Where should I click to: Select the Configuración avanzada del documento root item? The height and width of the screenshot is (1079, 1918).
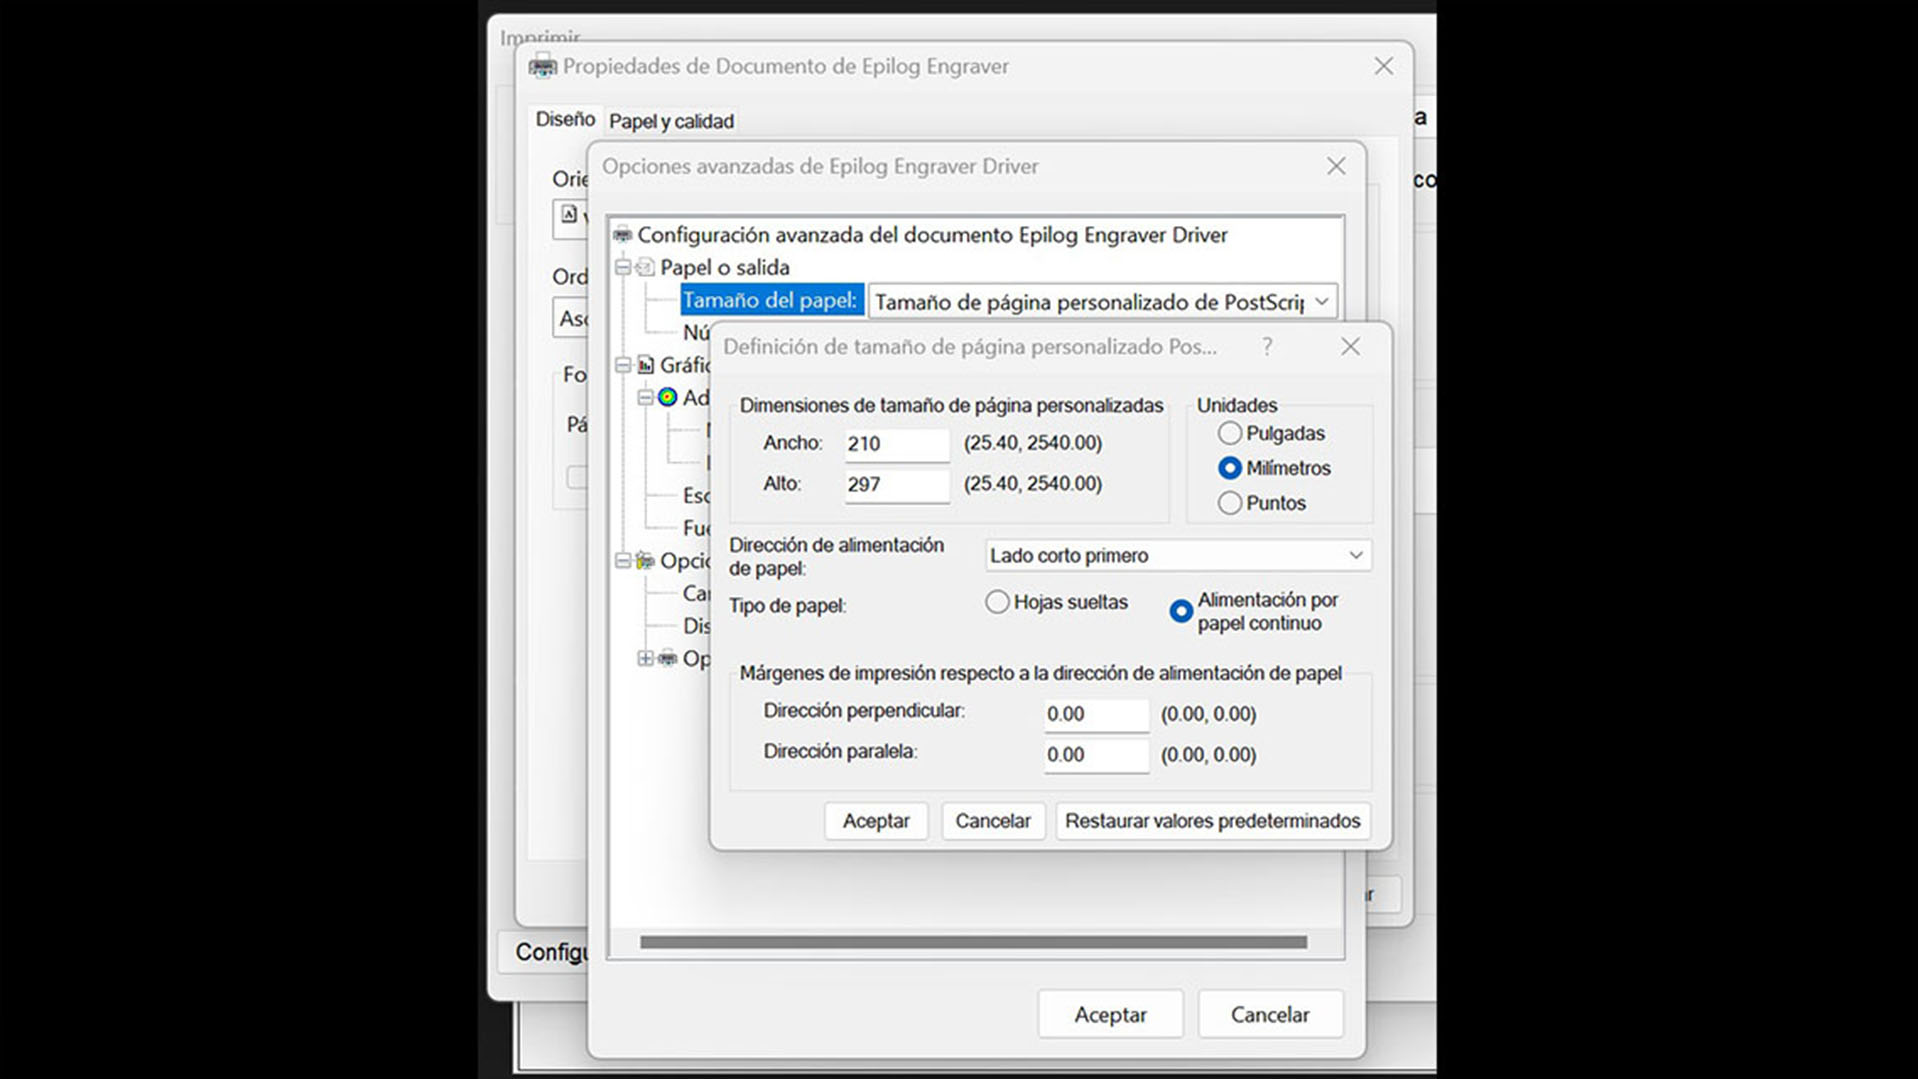(x=932, y=235)
